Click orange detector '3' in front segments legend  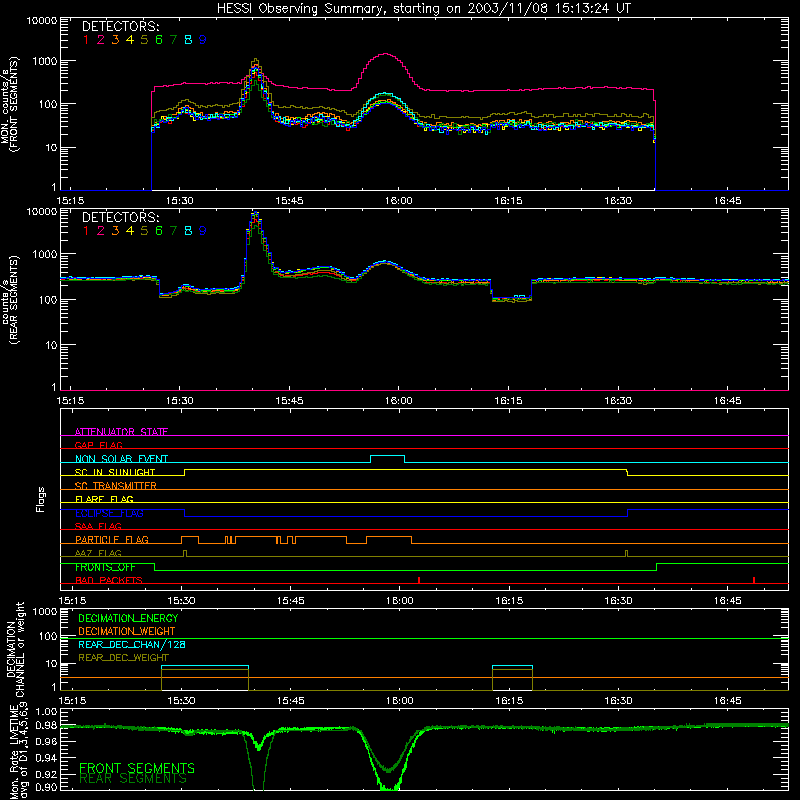[x=115, y=40]
